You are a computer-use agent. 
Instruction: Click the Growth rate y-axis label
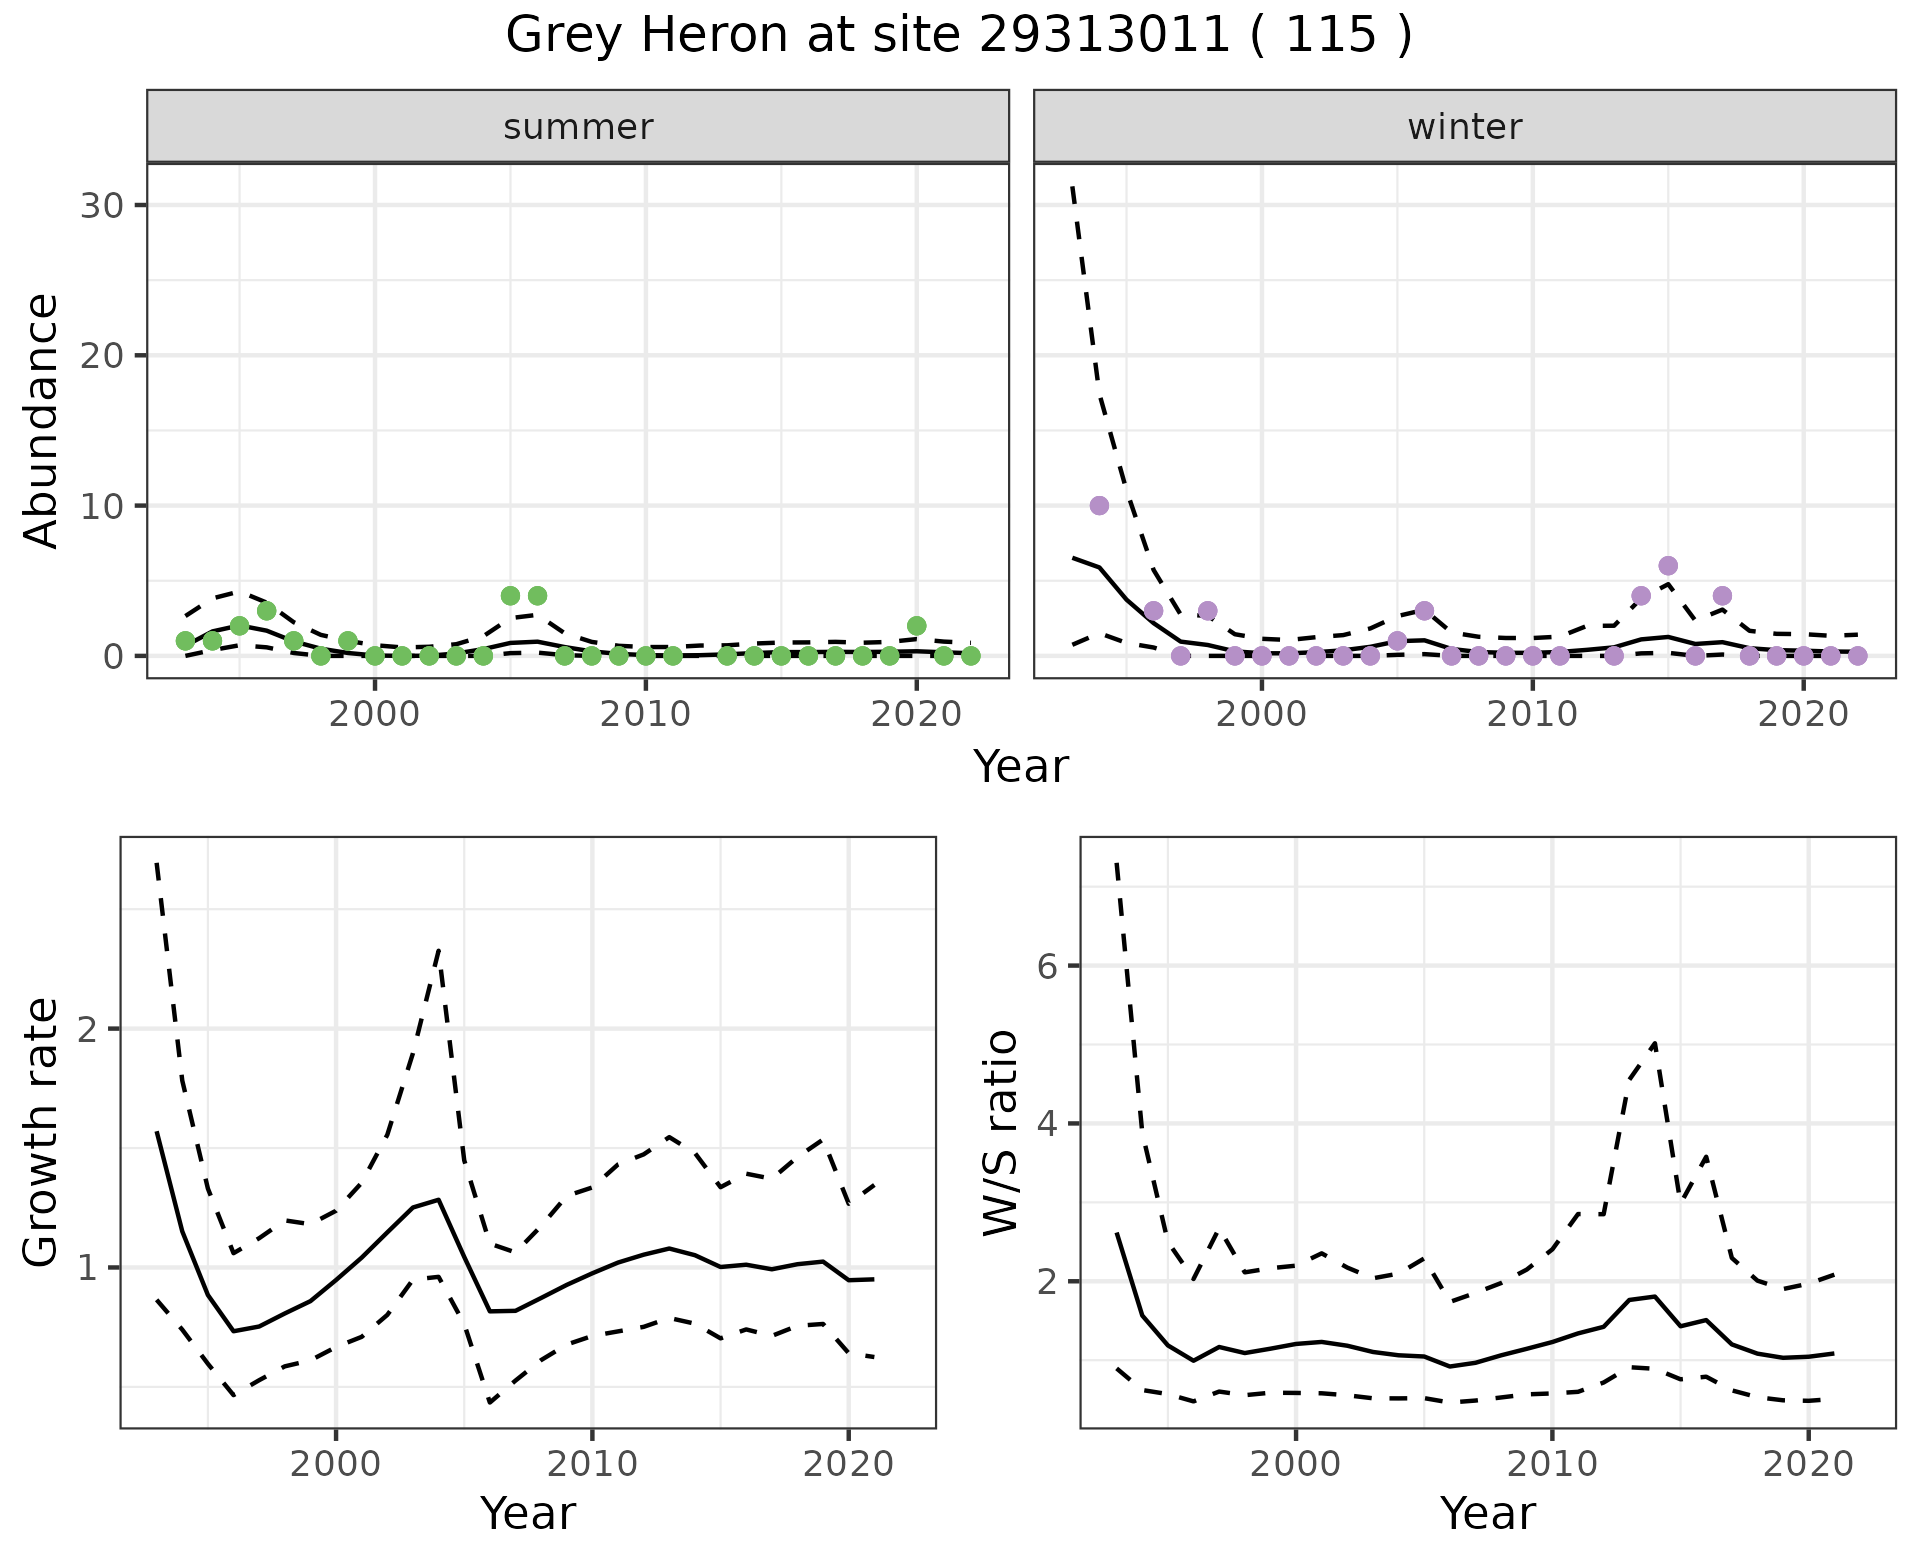(x=41, y=1132)
